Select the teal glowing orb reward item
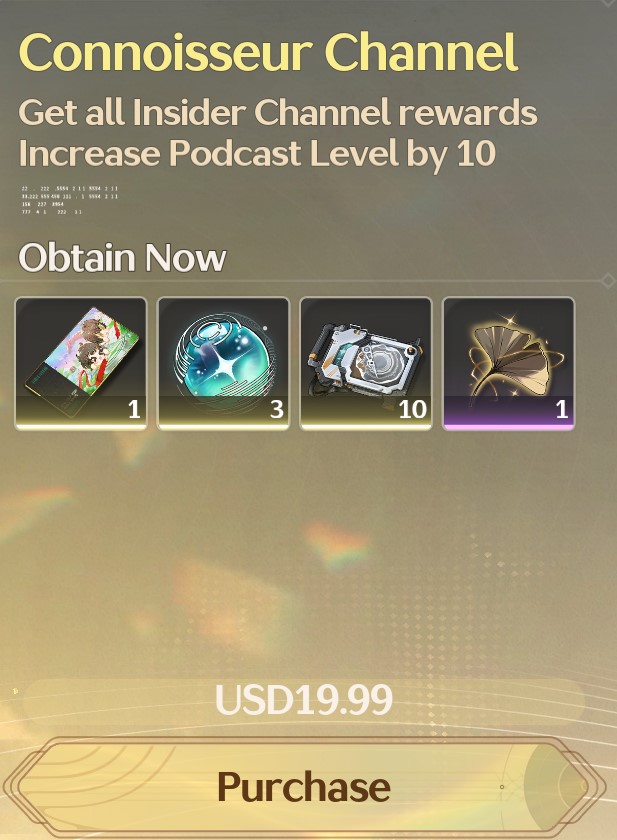The height and width of the screenshot is (840, 617). 223,363
